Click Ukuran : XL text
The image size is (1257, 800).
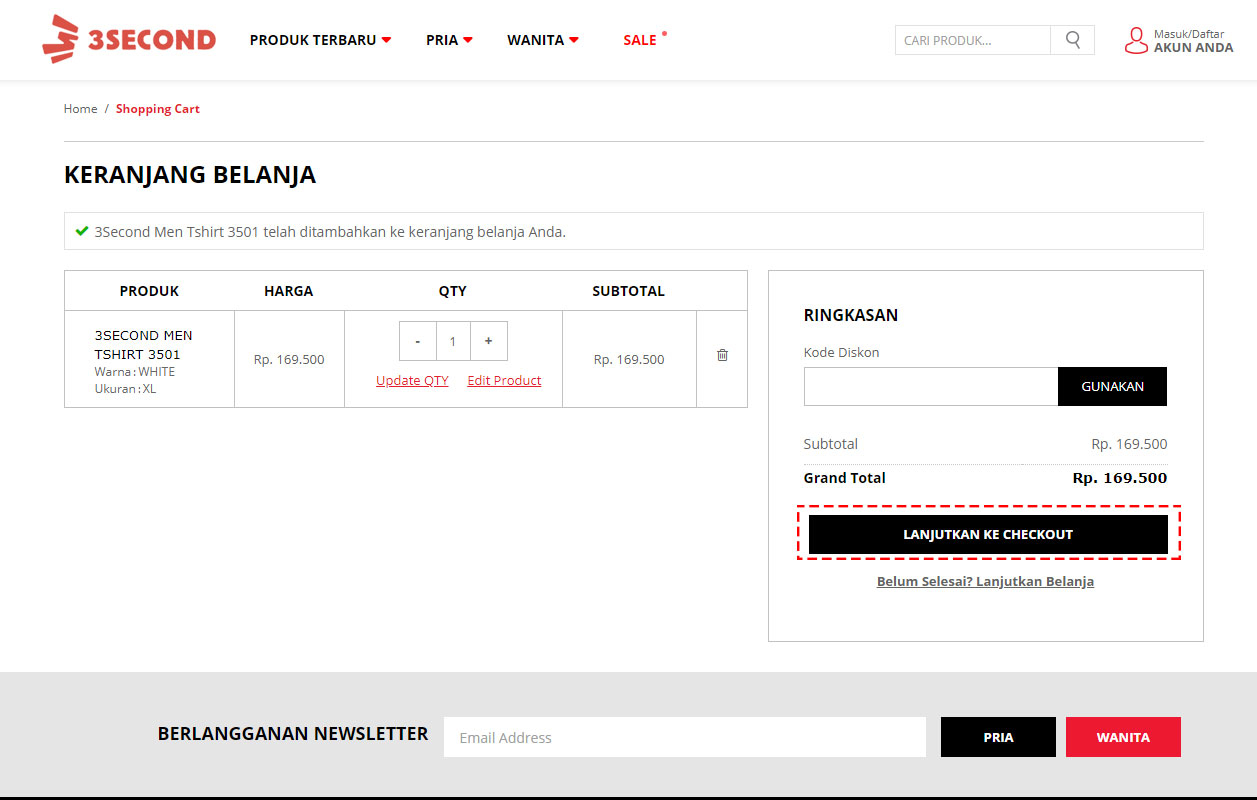coord(126,389)
